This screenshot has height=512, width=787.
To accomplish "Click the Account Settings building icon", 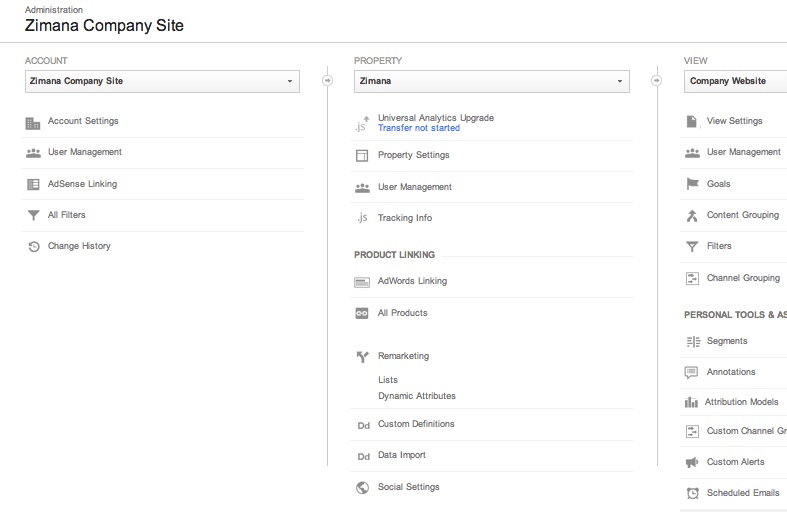I will 33,123.
